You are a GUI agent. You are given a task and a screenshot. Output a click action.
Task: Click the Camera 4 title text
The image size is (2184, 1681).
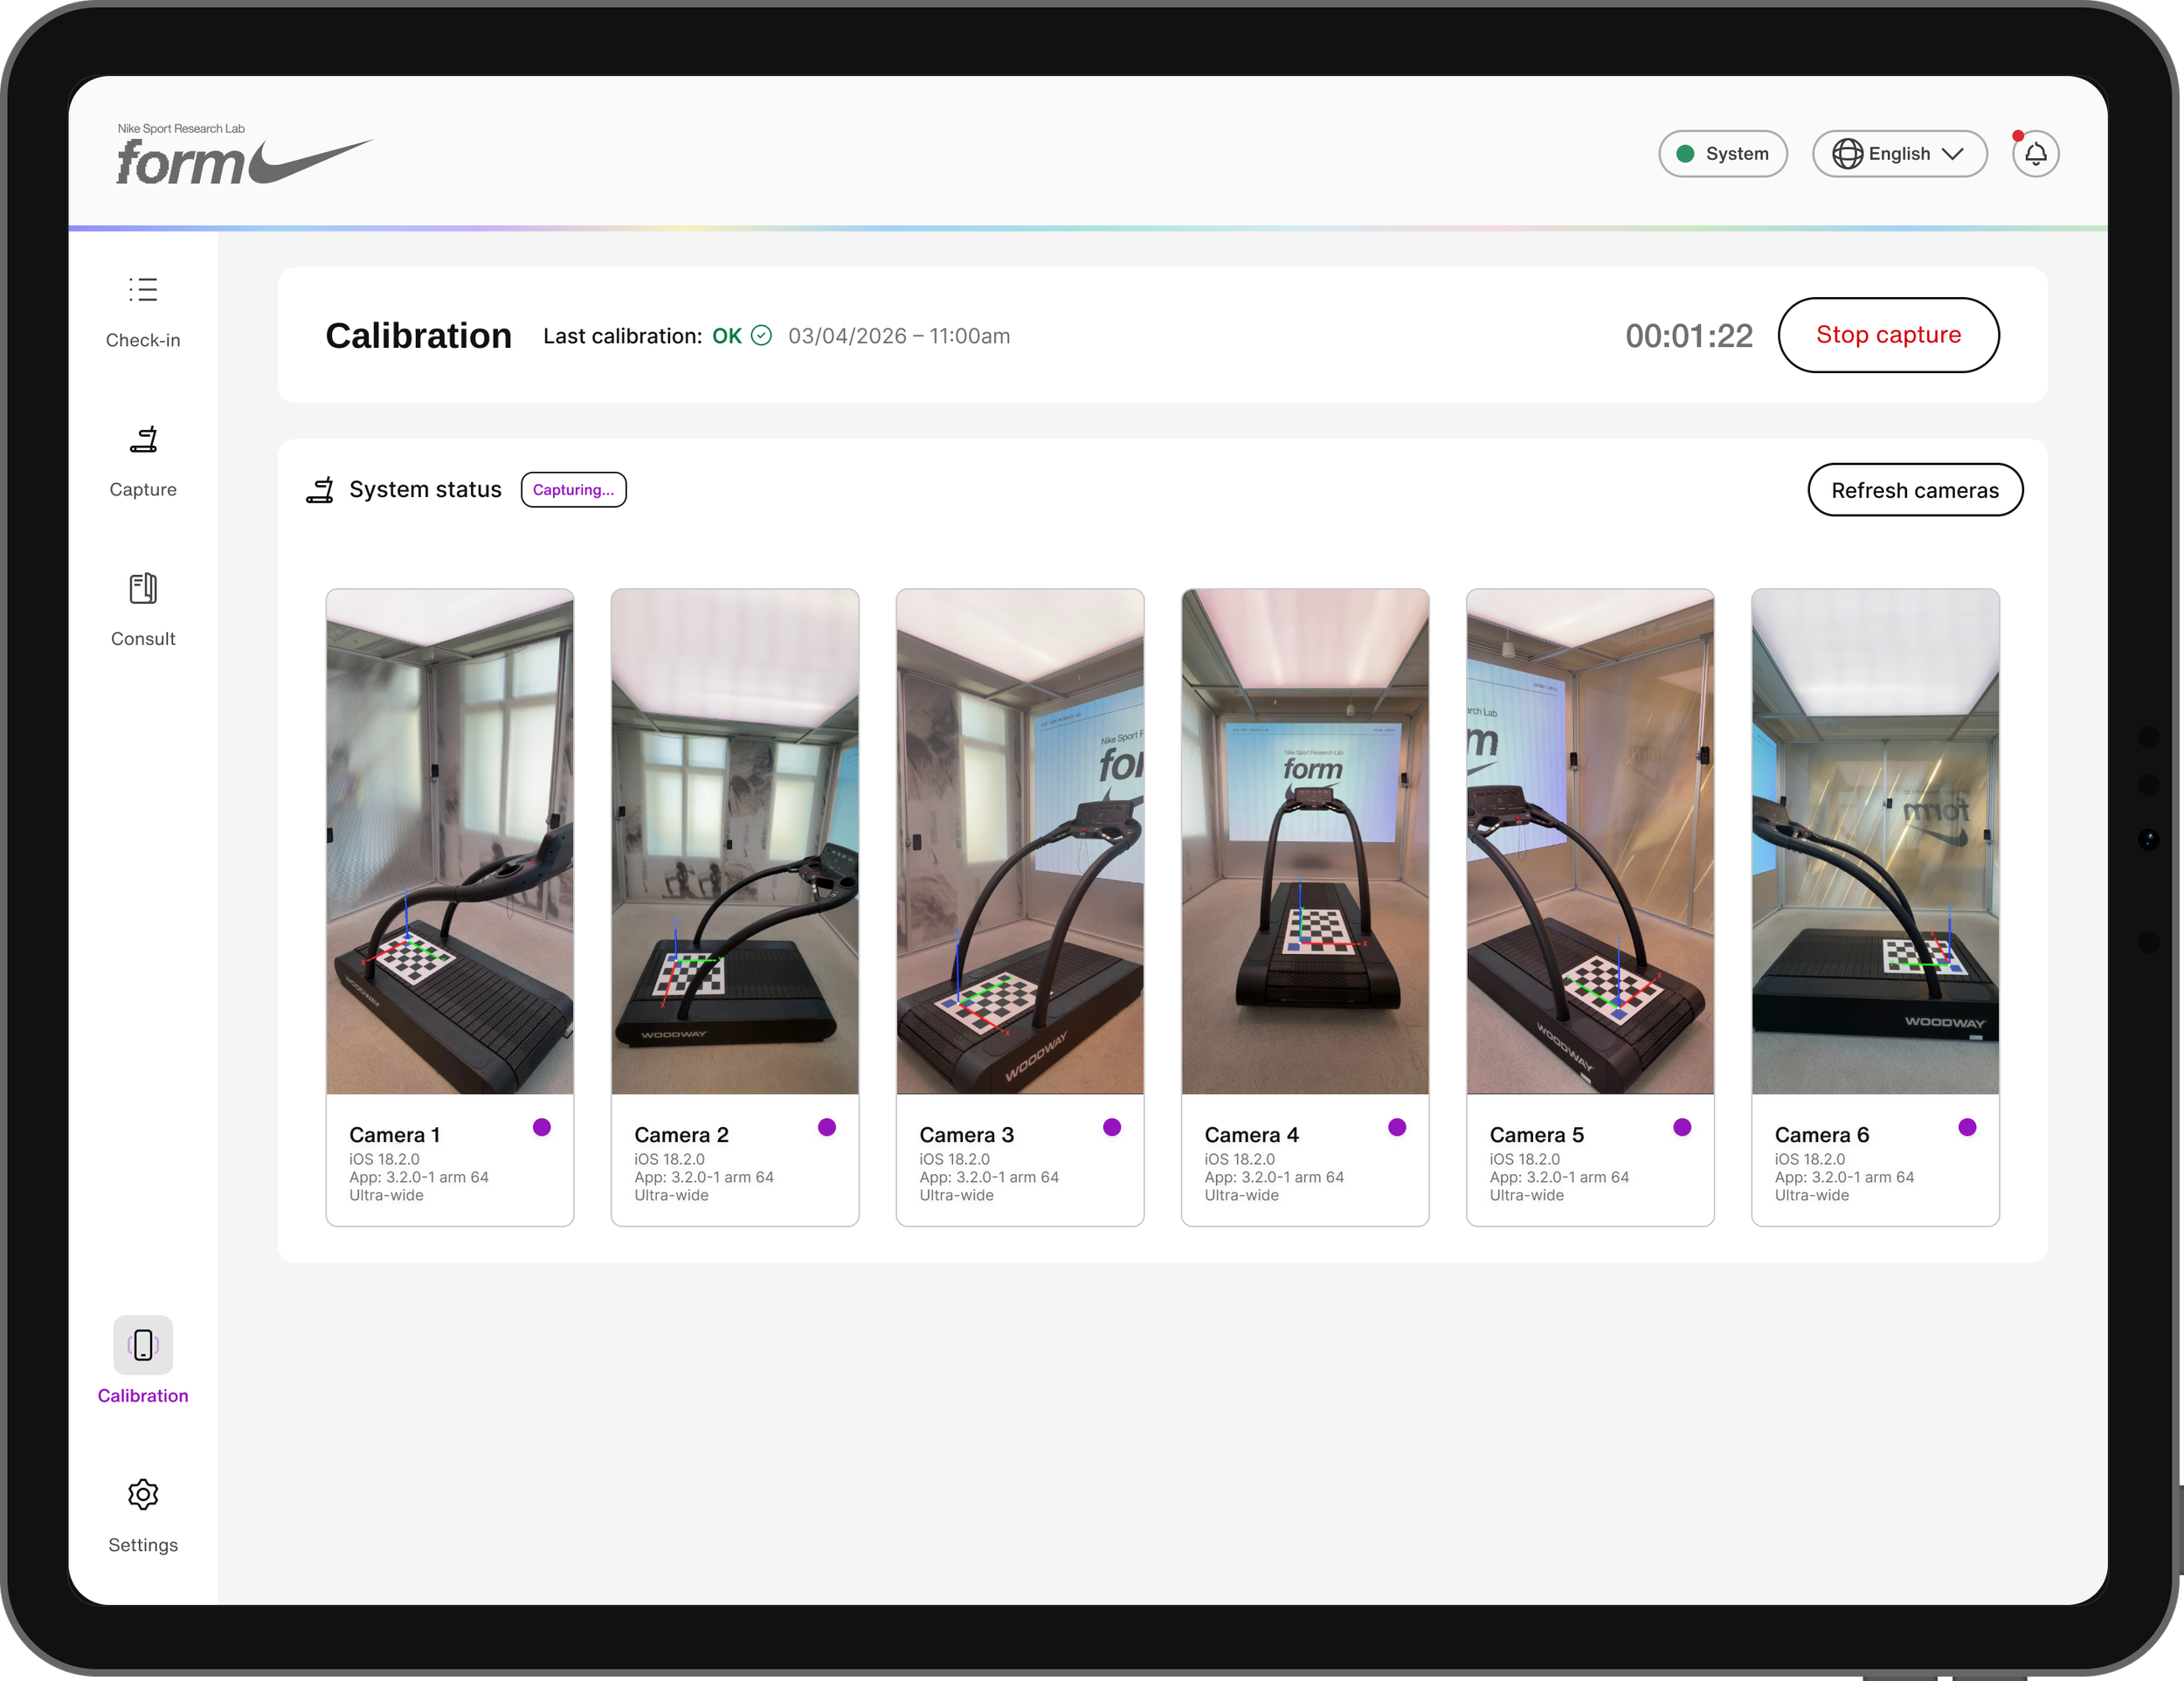coord(1251,1135)
